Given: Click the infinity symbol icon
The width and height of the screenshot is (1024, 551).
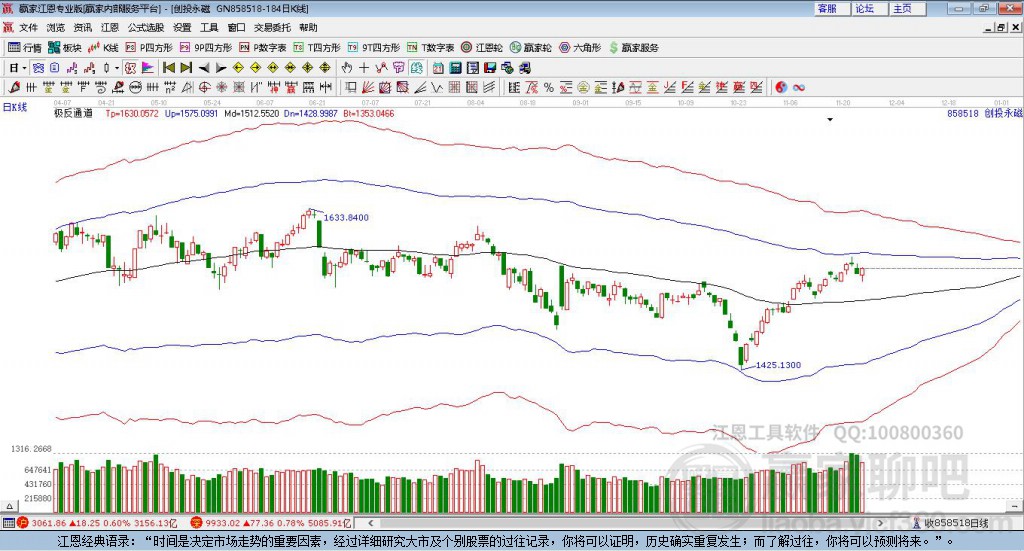Looking at the screenshot, I should [799, 87].
